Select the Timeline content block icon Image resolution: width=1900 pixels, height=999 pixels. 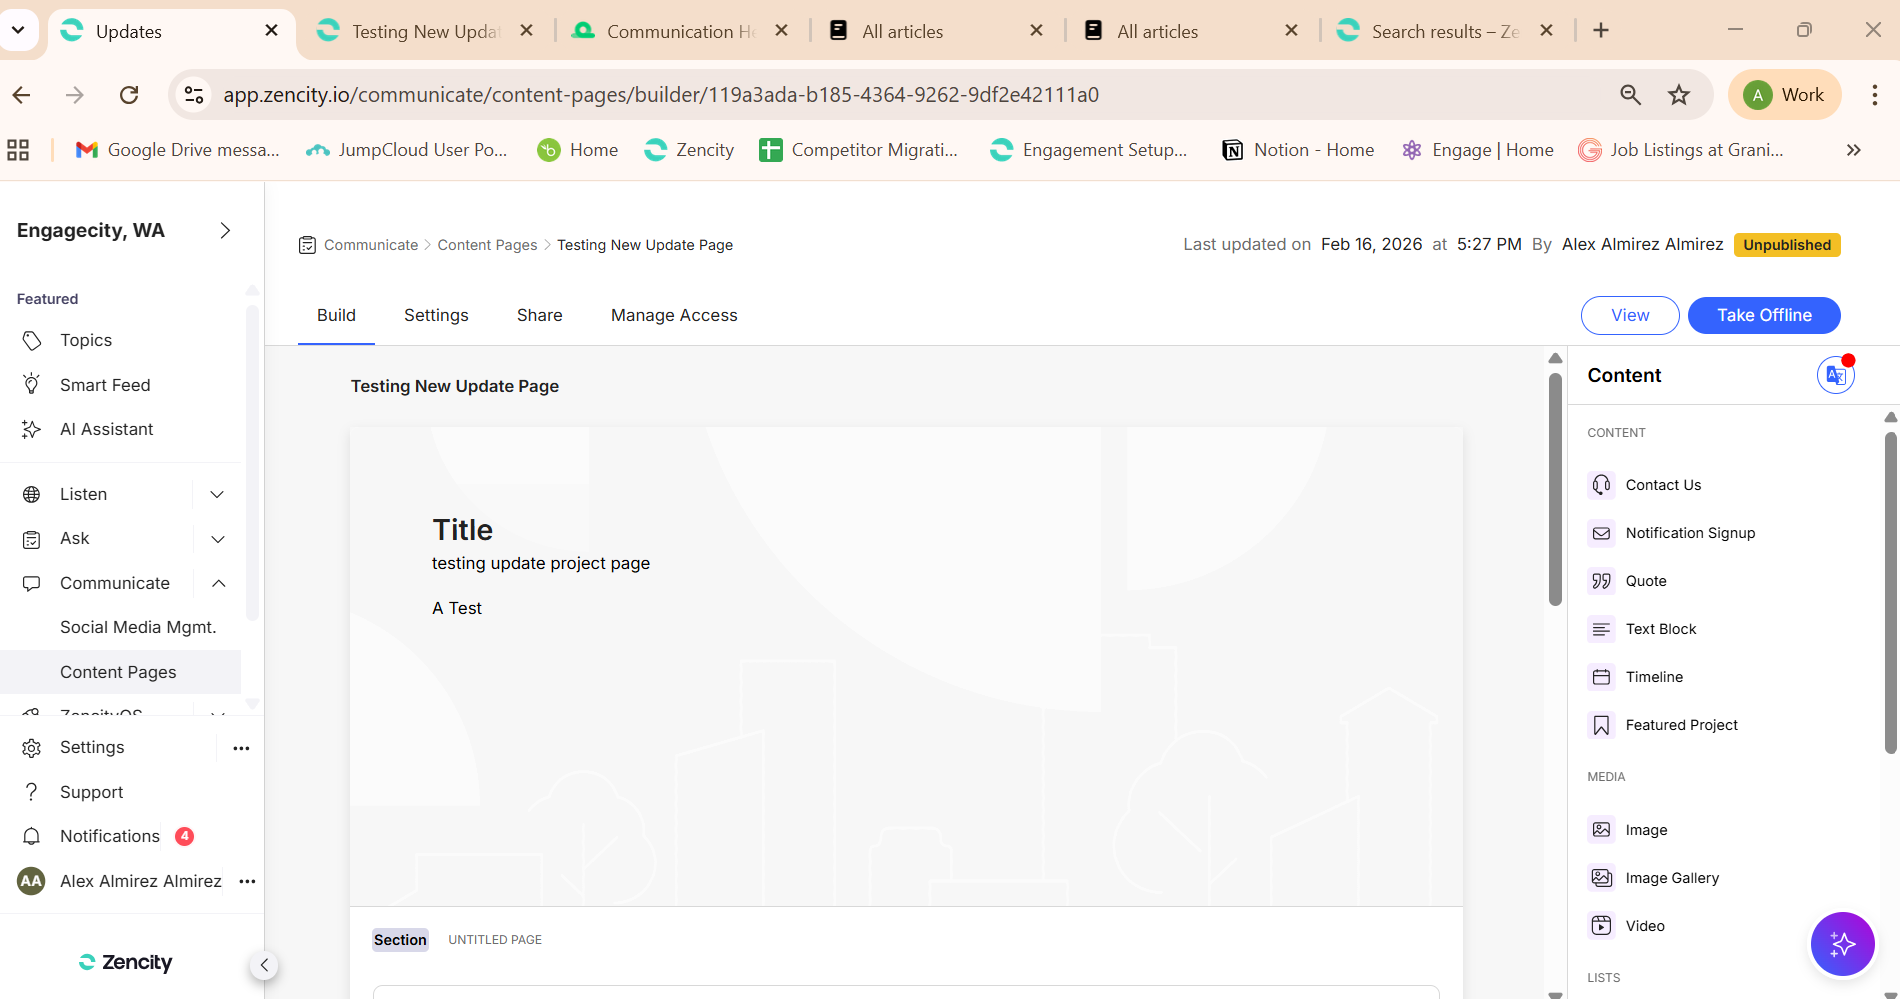(1601, 677)
